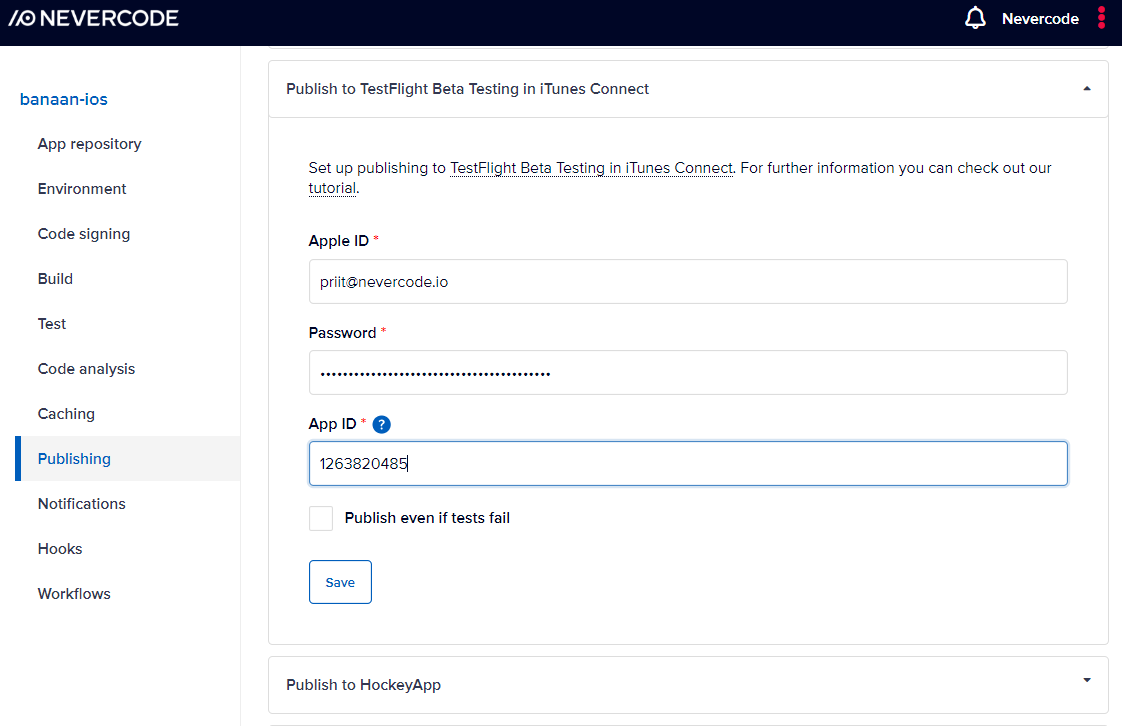Screen dimensions: 1122x726
Task: Click the Nevercode logo
Action: [94, 19]
